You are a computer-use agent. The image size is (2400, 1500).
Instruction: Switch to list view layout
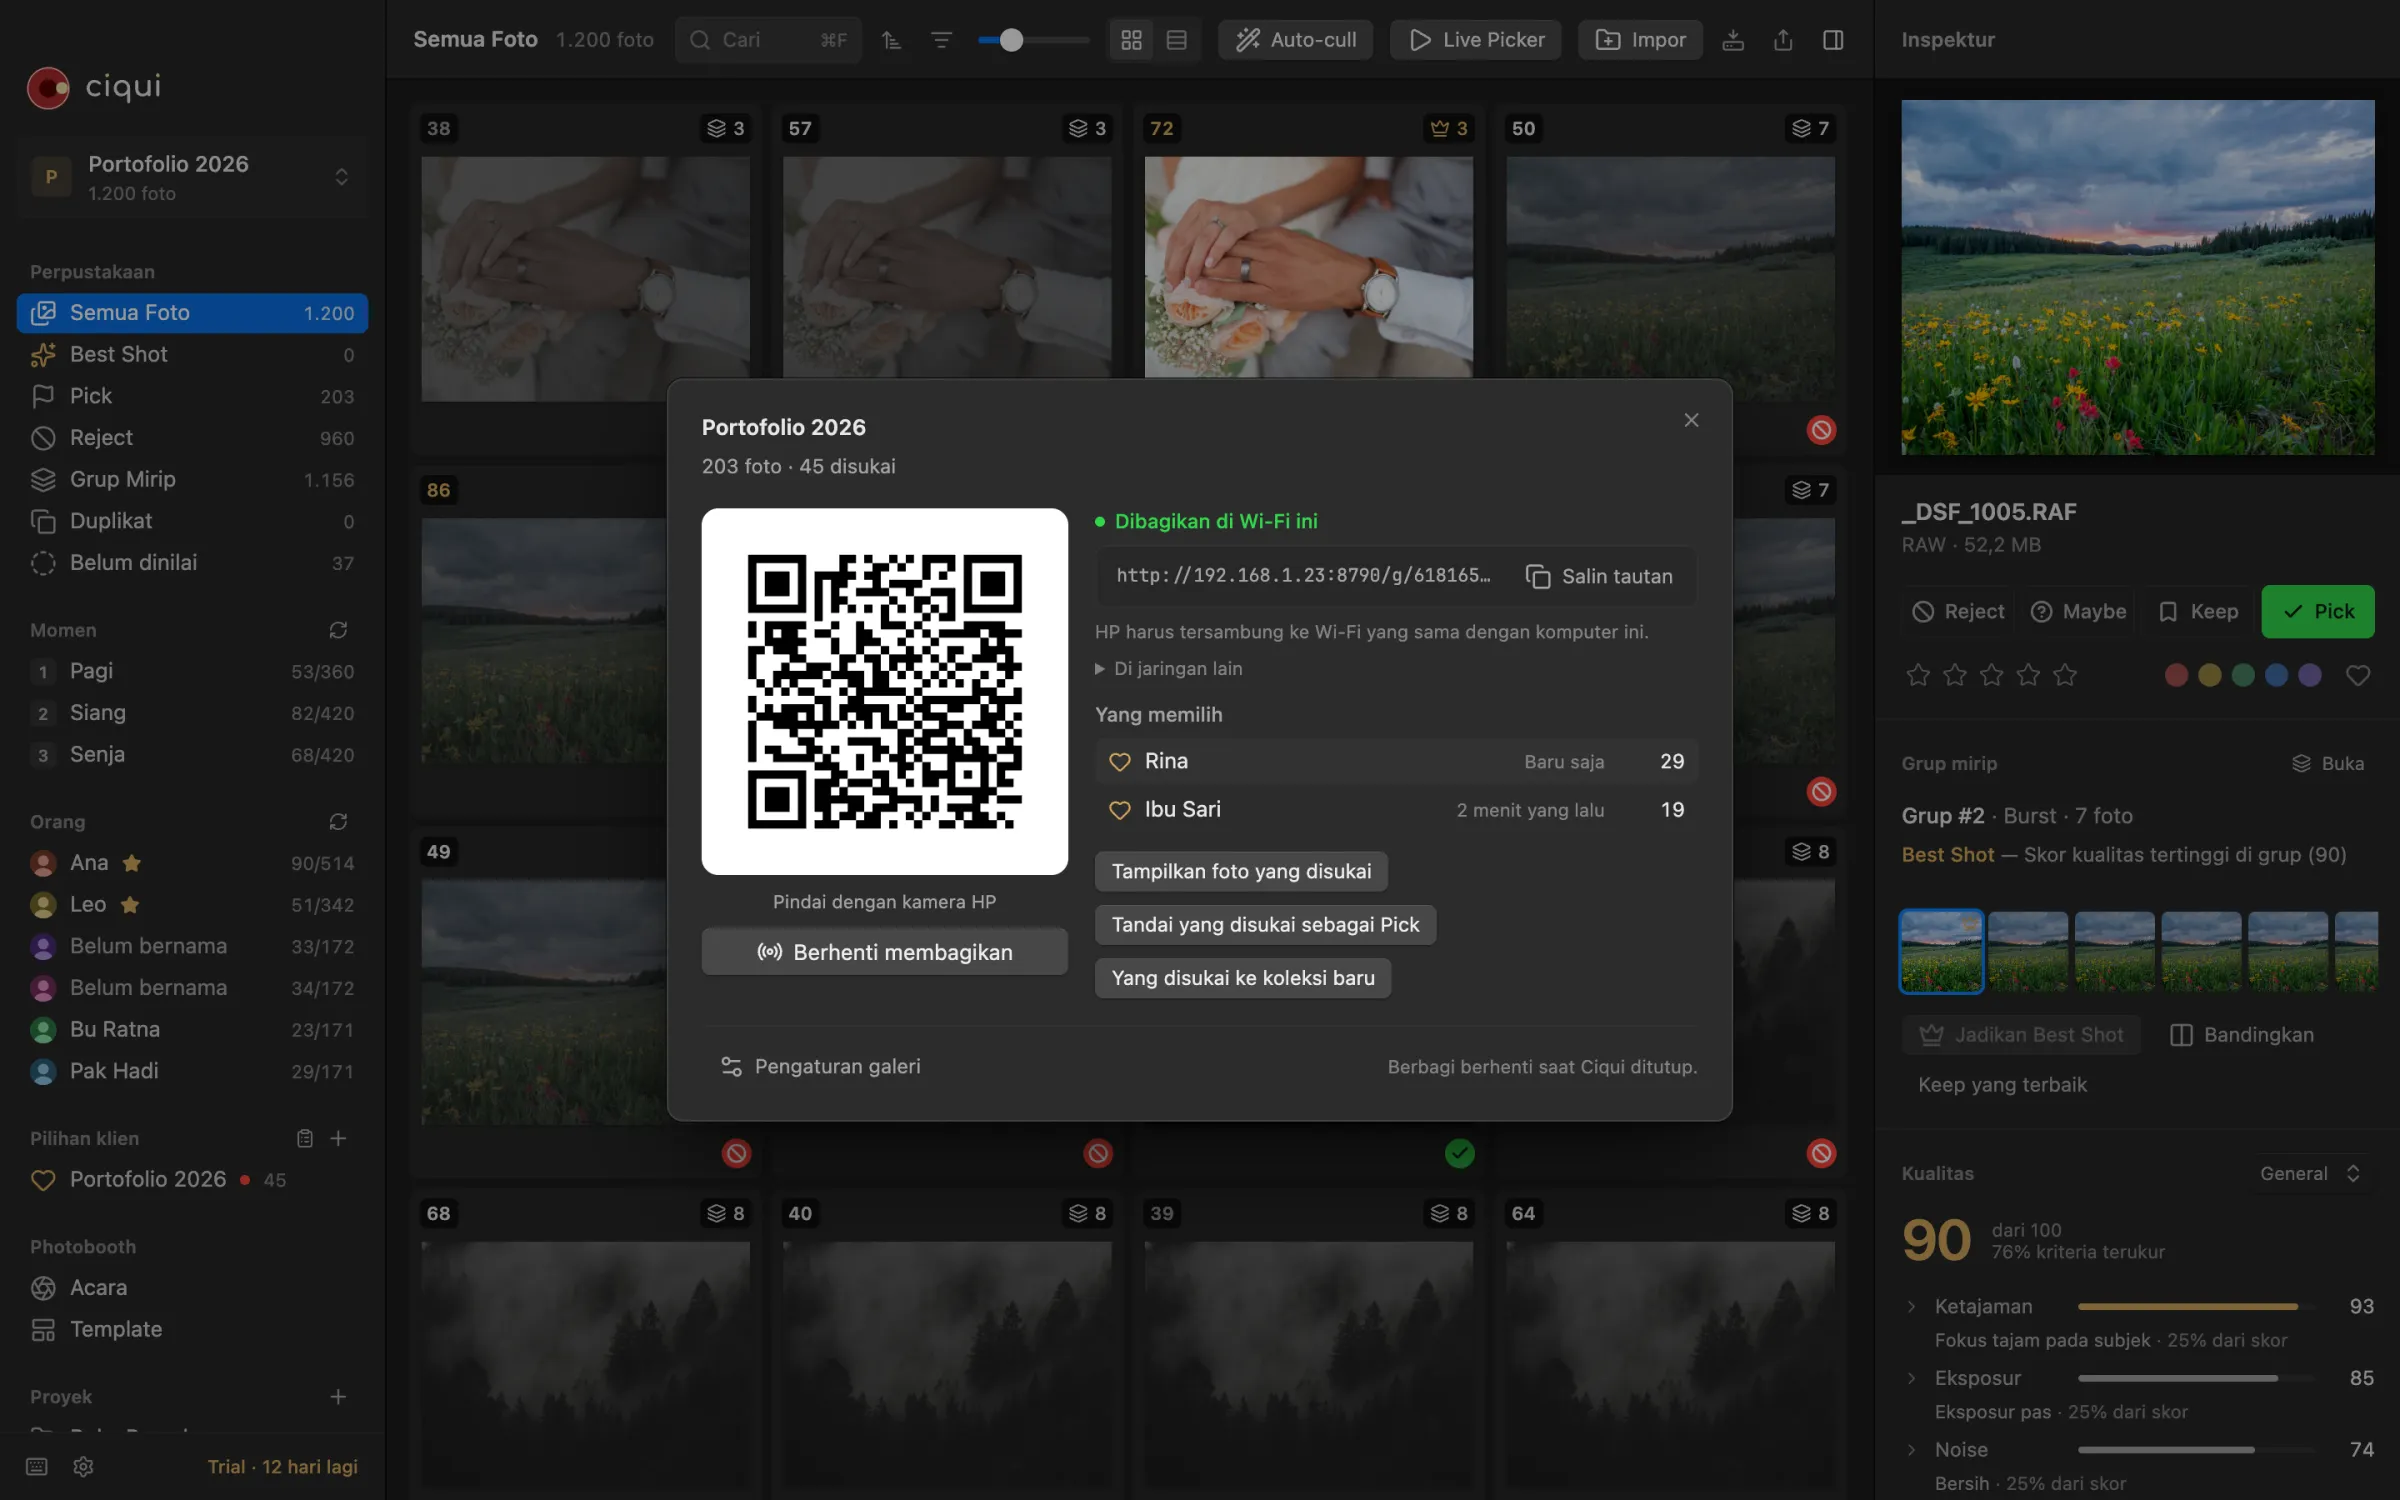[1177, 40]
